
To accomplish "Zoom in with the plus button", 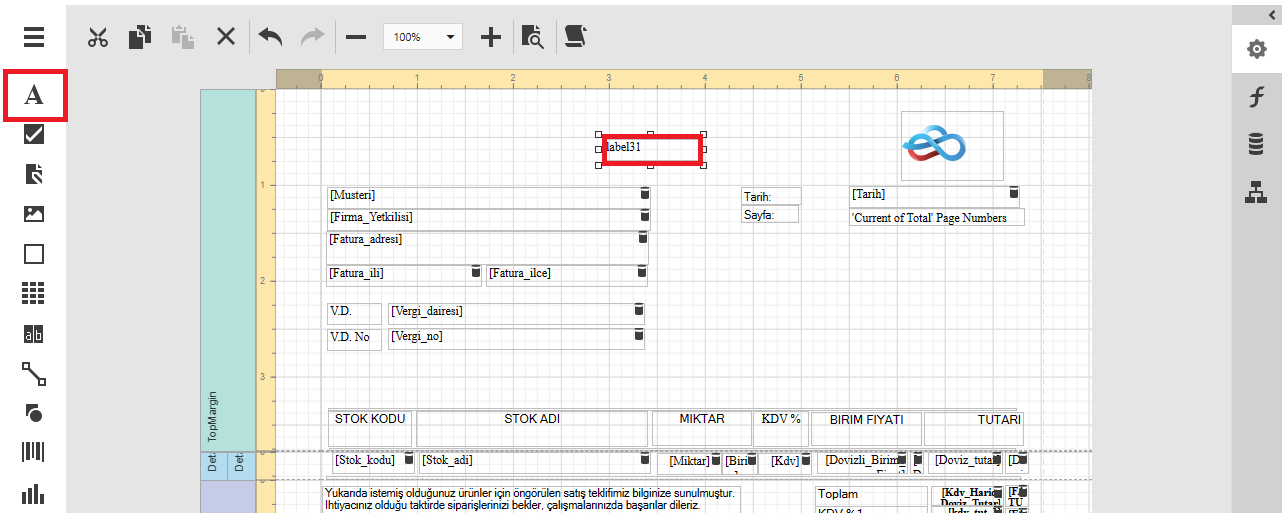I will [x=490, y=37].
